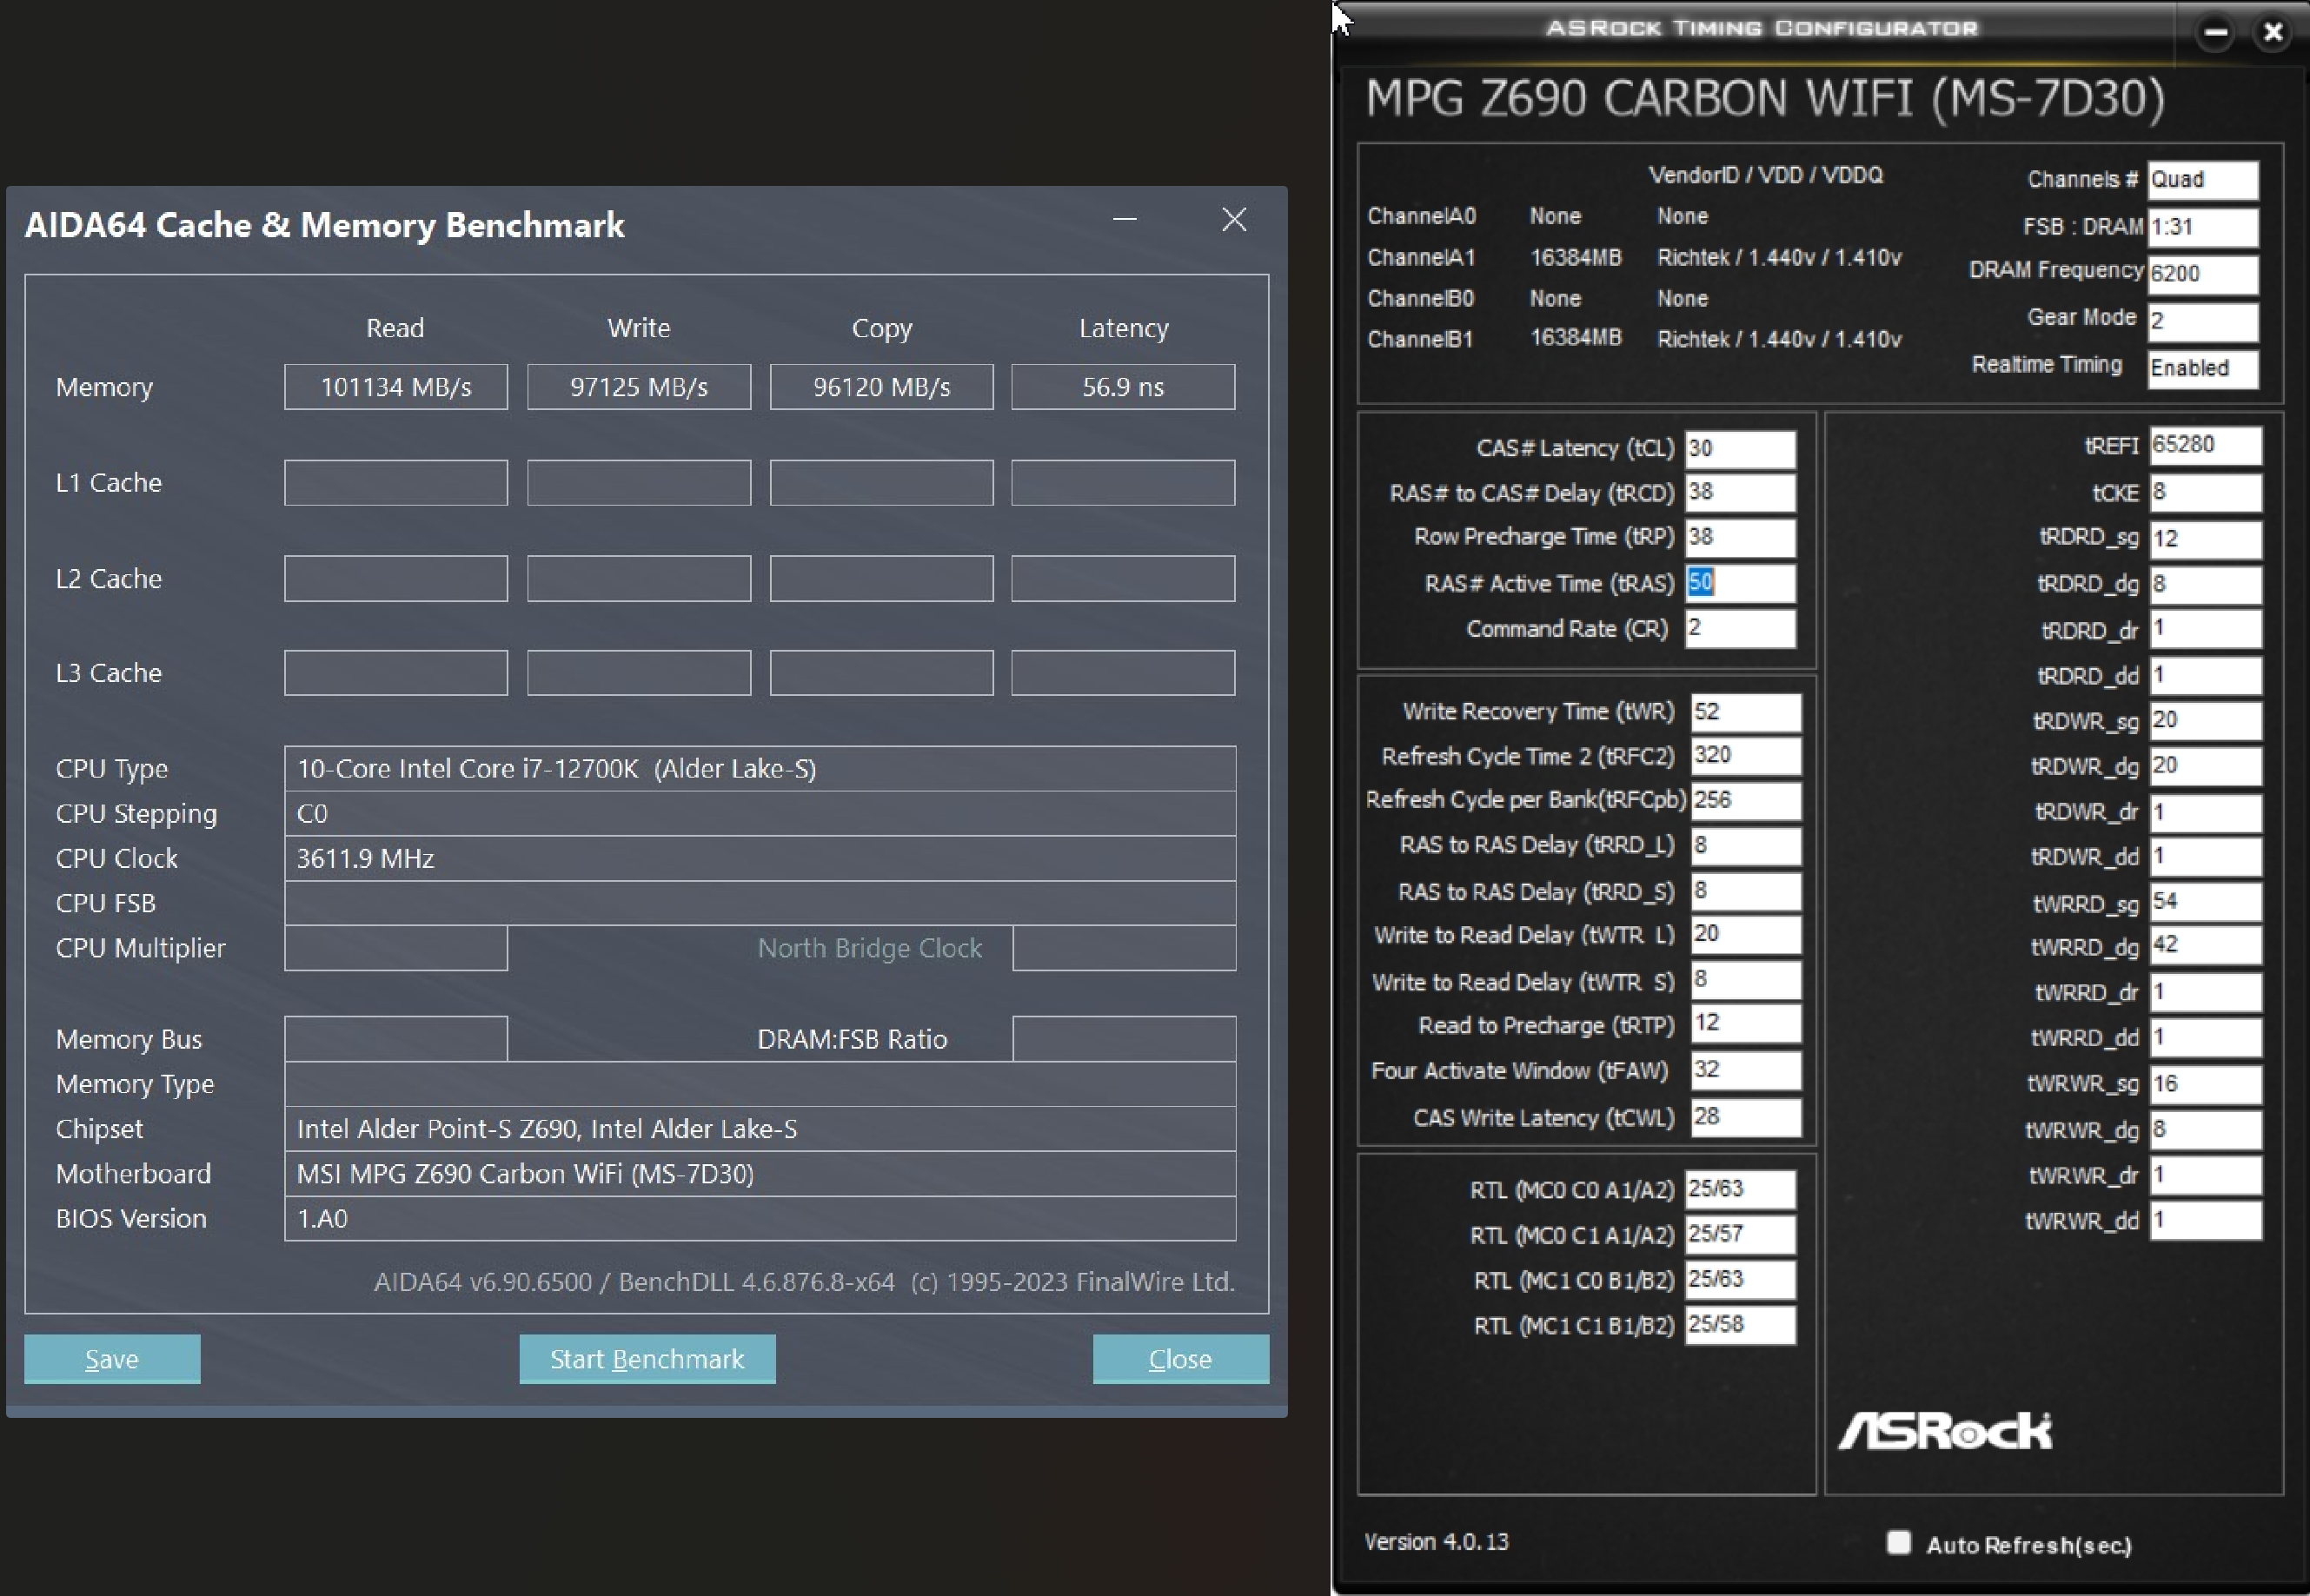The height and width of the screenshot is (1596, 2310).
Task: Click the tREFI value field
Action: tap(2204, 445)
